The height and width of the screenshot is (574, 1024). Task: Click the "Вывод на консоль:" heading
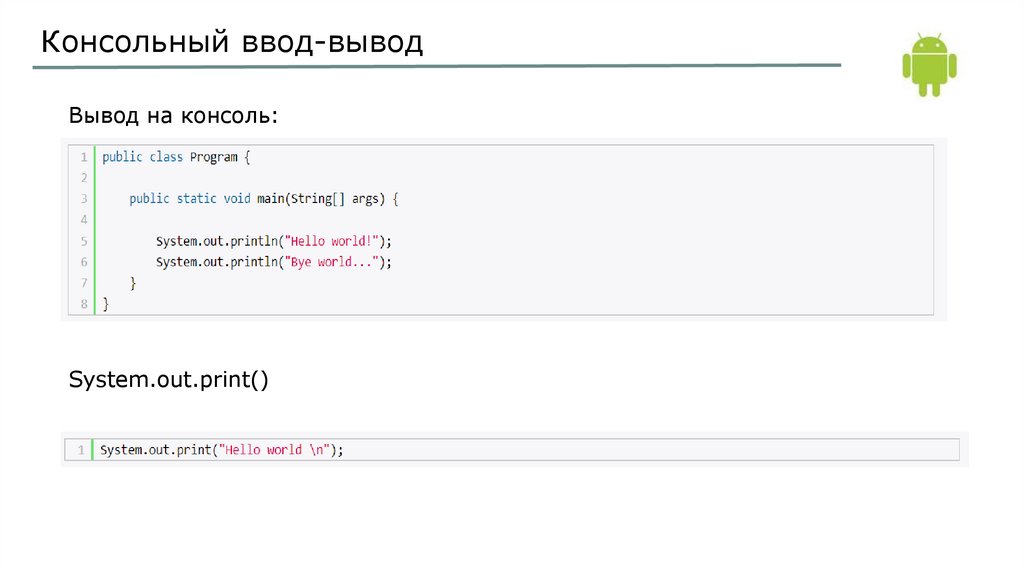point(172,116)
